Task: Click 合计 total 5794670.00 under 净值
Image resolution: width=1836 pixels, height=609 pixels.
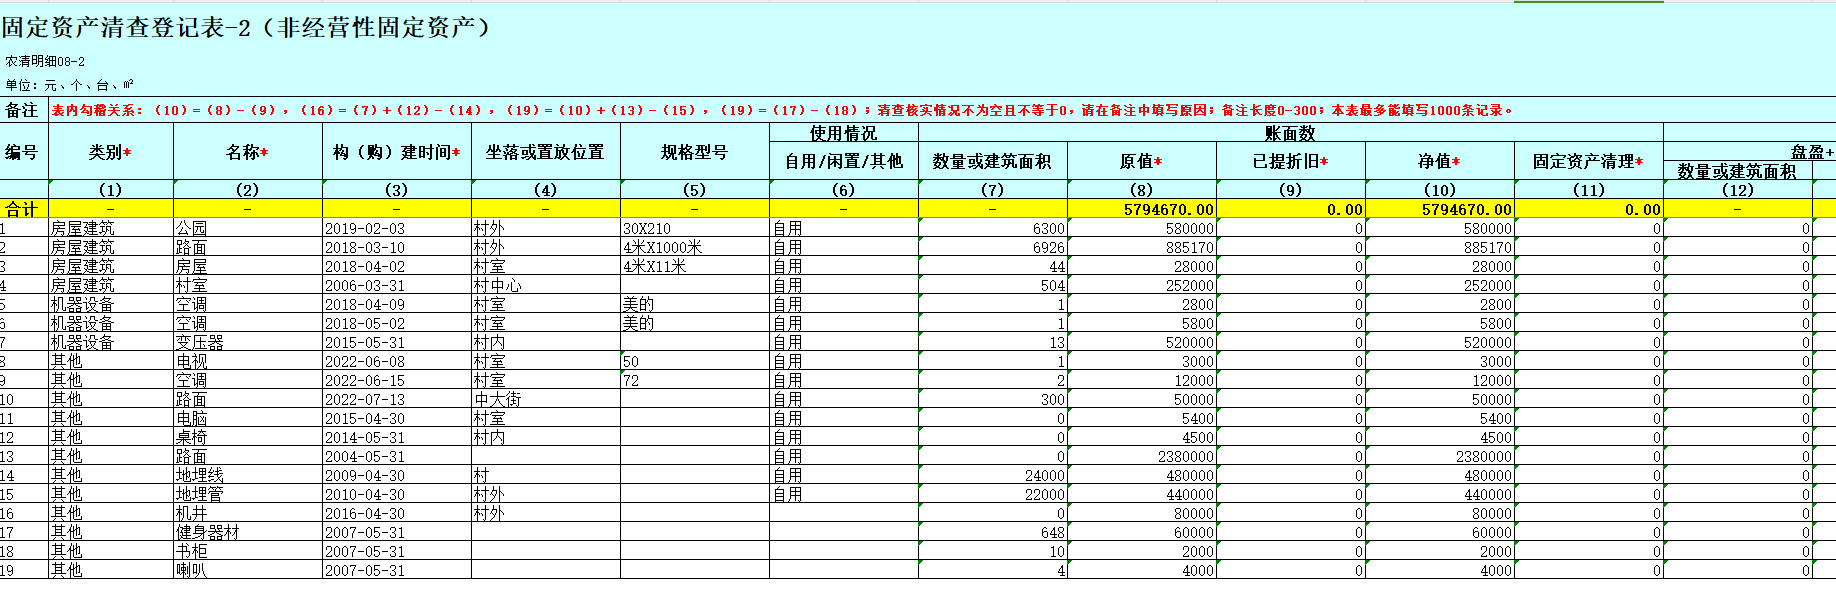Action: 1439,209
